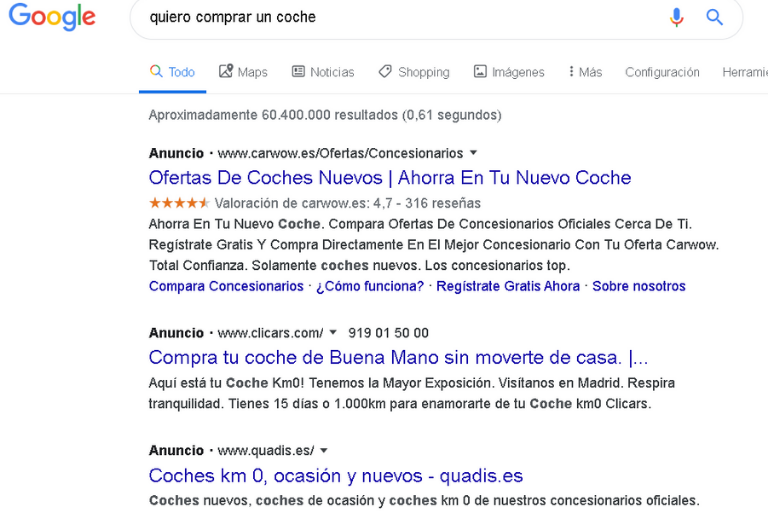768x520 pixels.
Task: Click 'Valoración de carwow.es: 4,7 - 316 reseñas'
Action: (x=348, y=203)
